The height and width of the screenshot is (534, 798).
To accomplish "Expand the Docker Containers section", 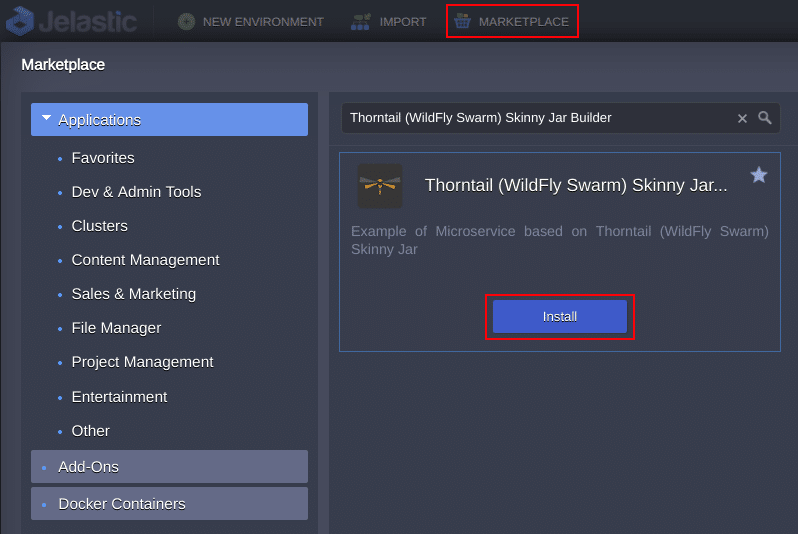I will pos(169,503).
